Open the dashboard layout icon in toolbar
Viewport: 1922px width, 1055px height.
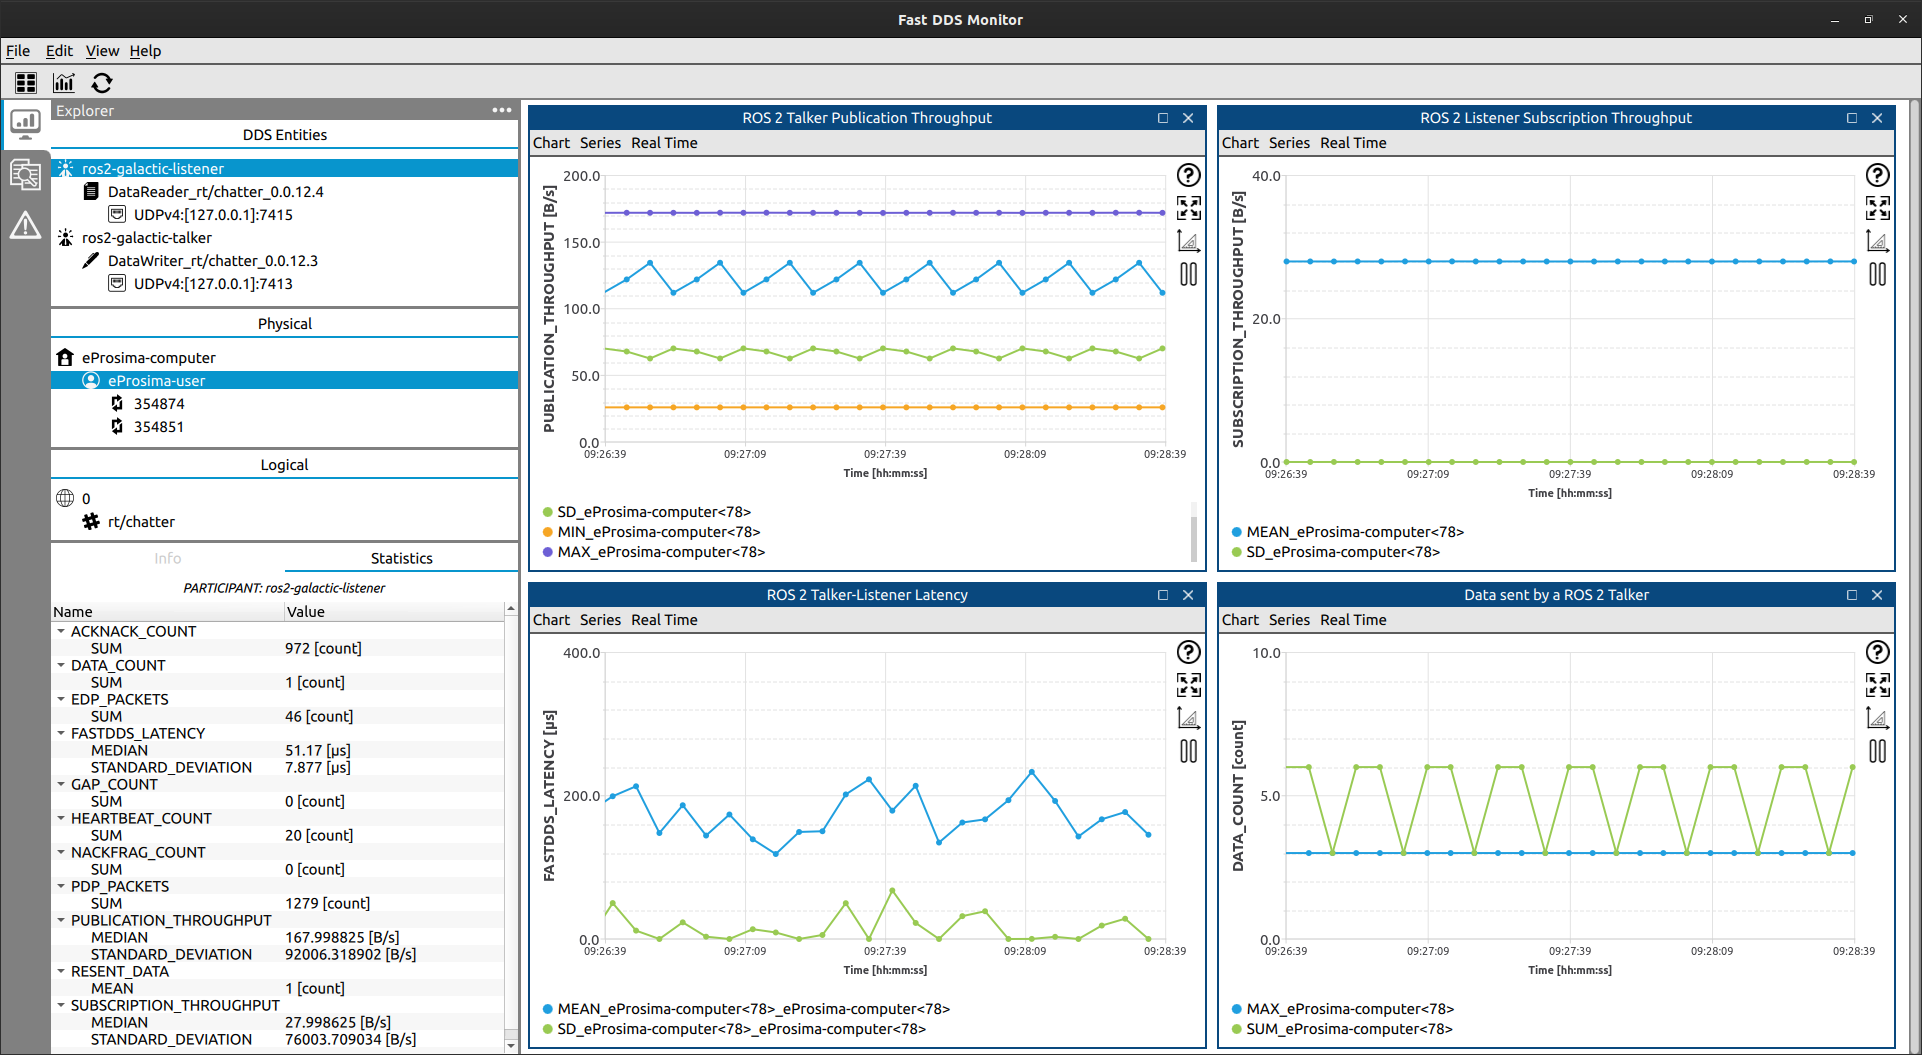tap(26, 83)
